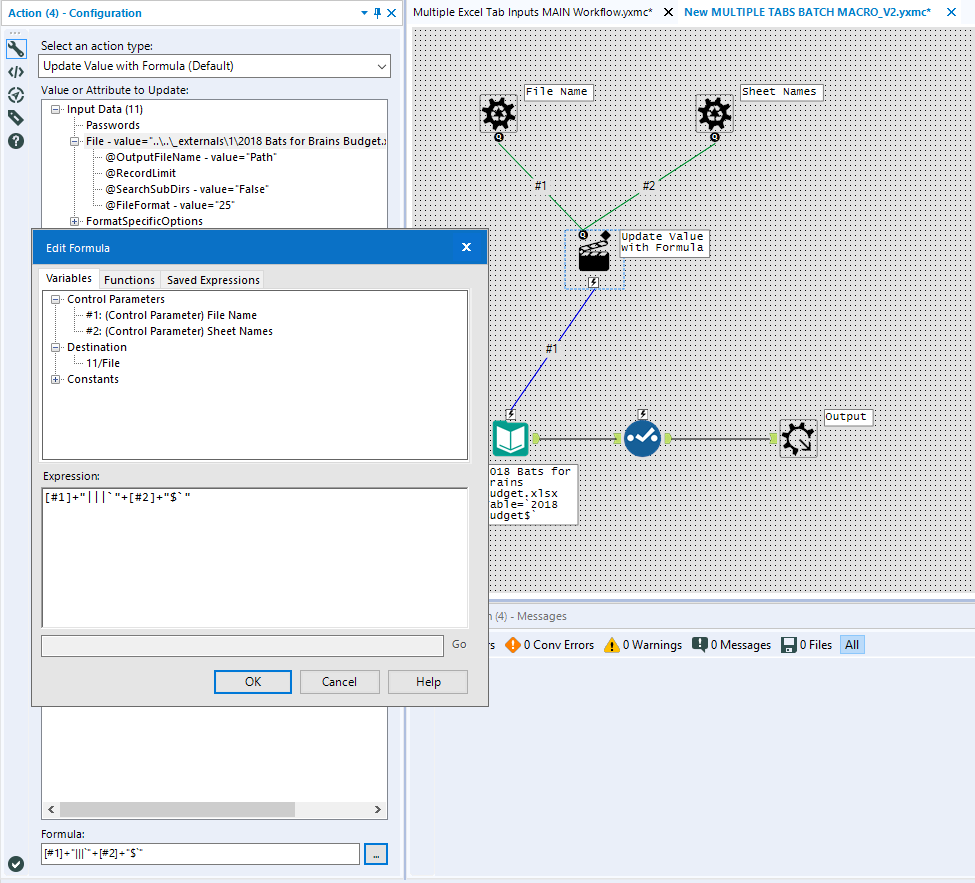Select the Sheet Names control parameter tool
This screenshot has width=975, height=883.
(x=714, y=114)
